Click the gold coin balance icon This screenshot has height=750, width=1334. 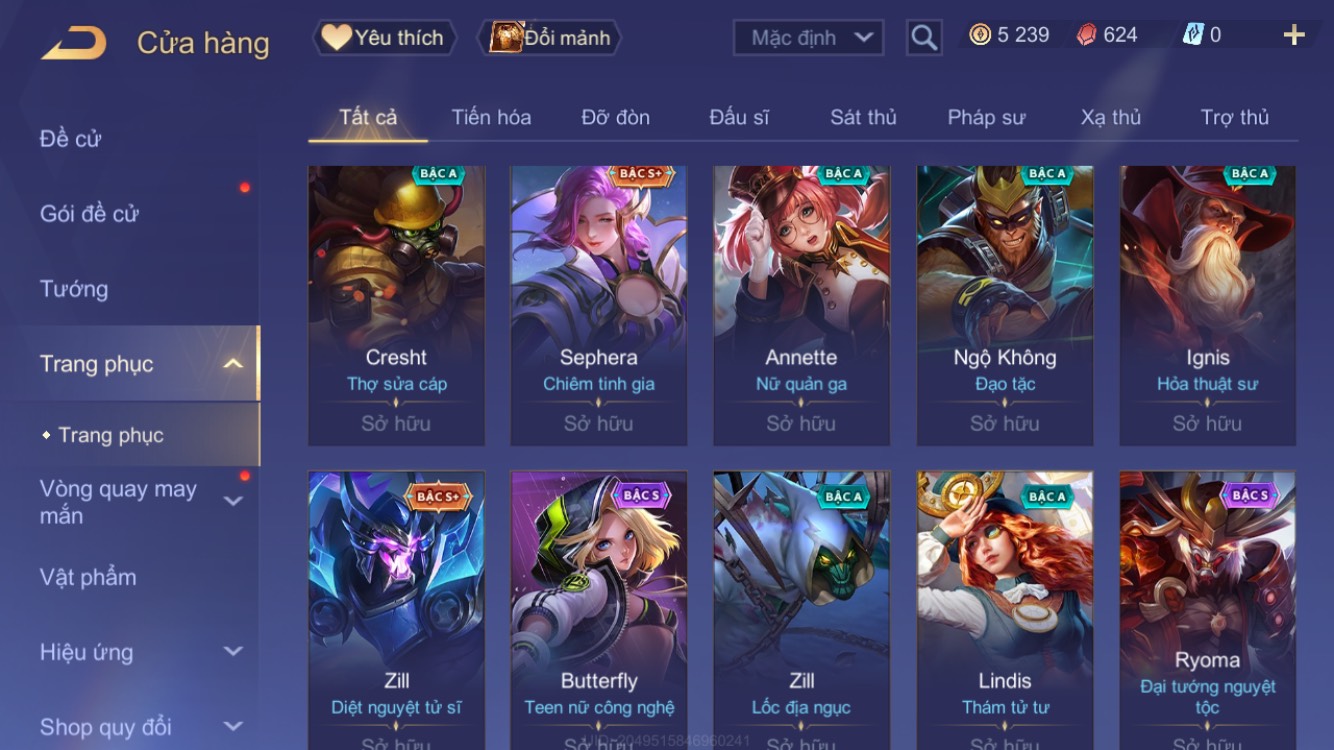click(x=980, y=35)
